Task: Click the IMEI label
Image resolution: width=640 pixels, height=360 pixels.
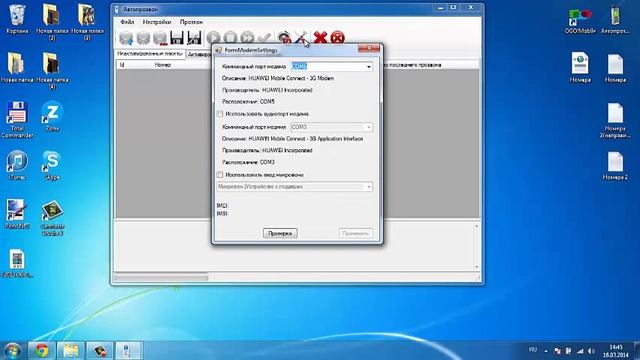Action: point(222,206)
